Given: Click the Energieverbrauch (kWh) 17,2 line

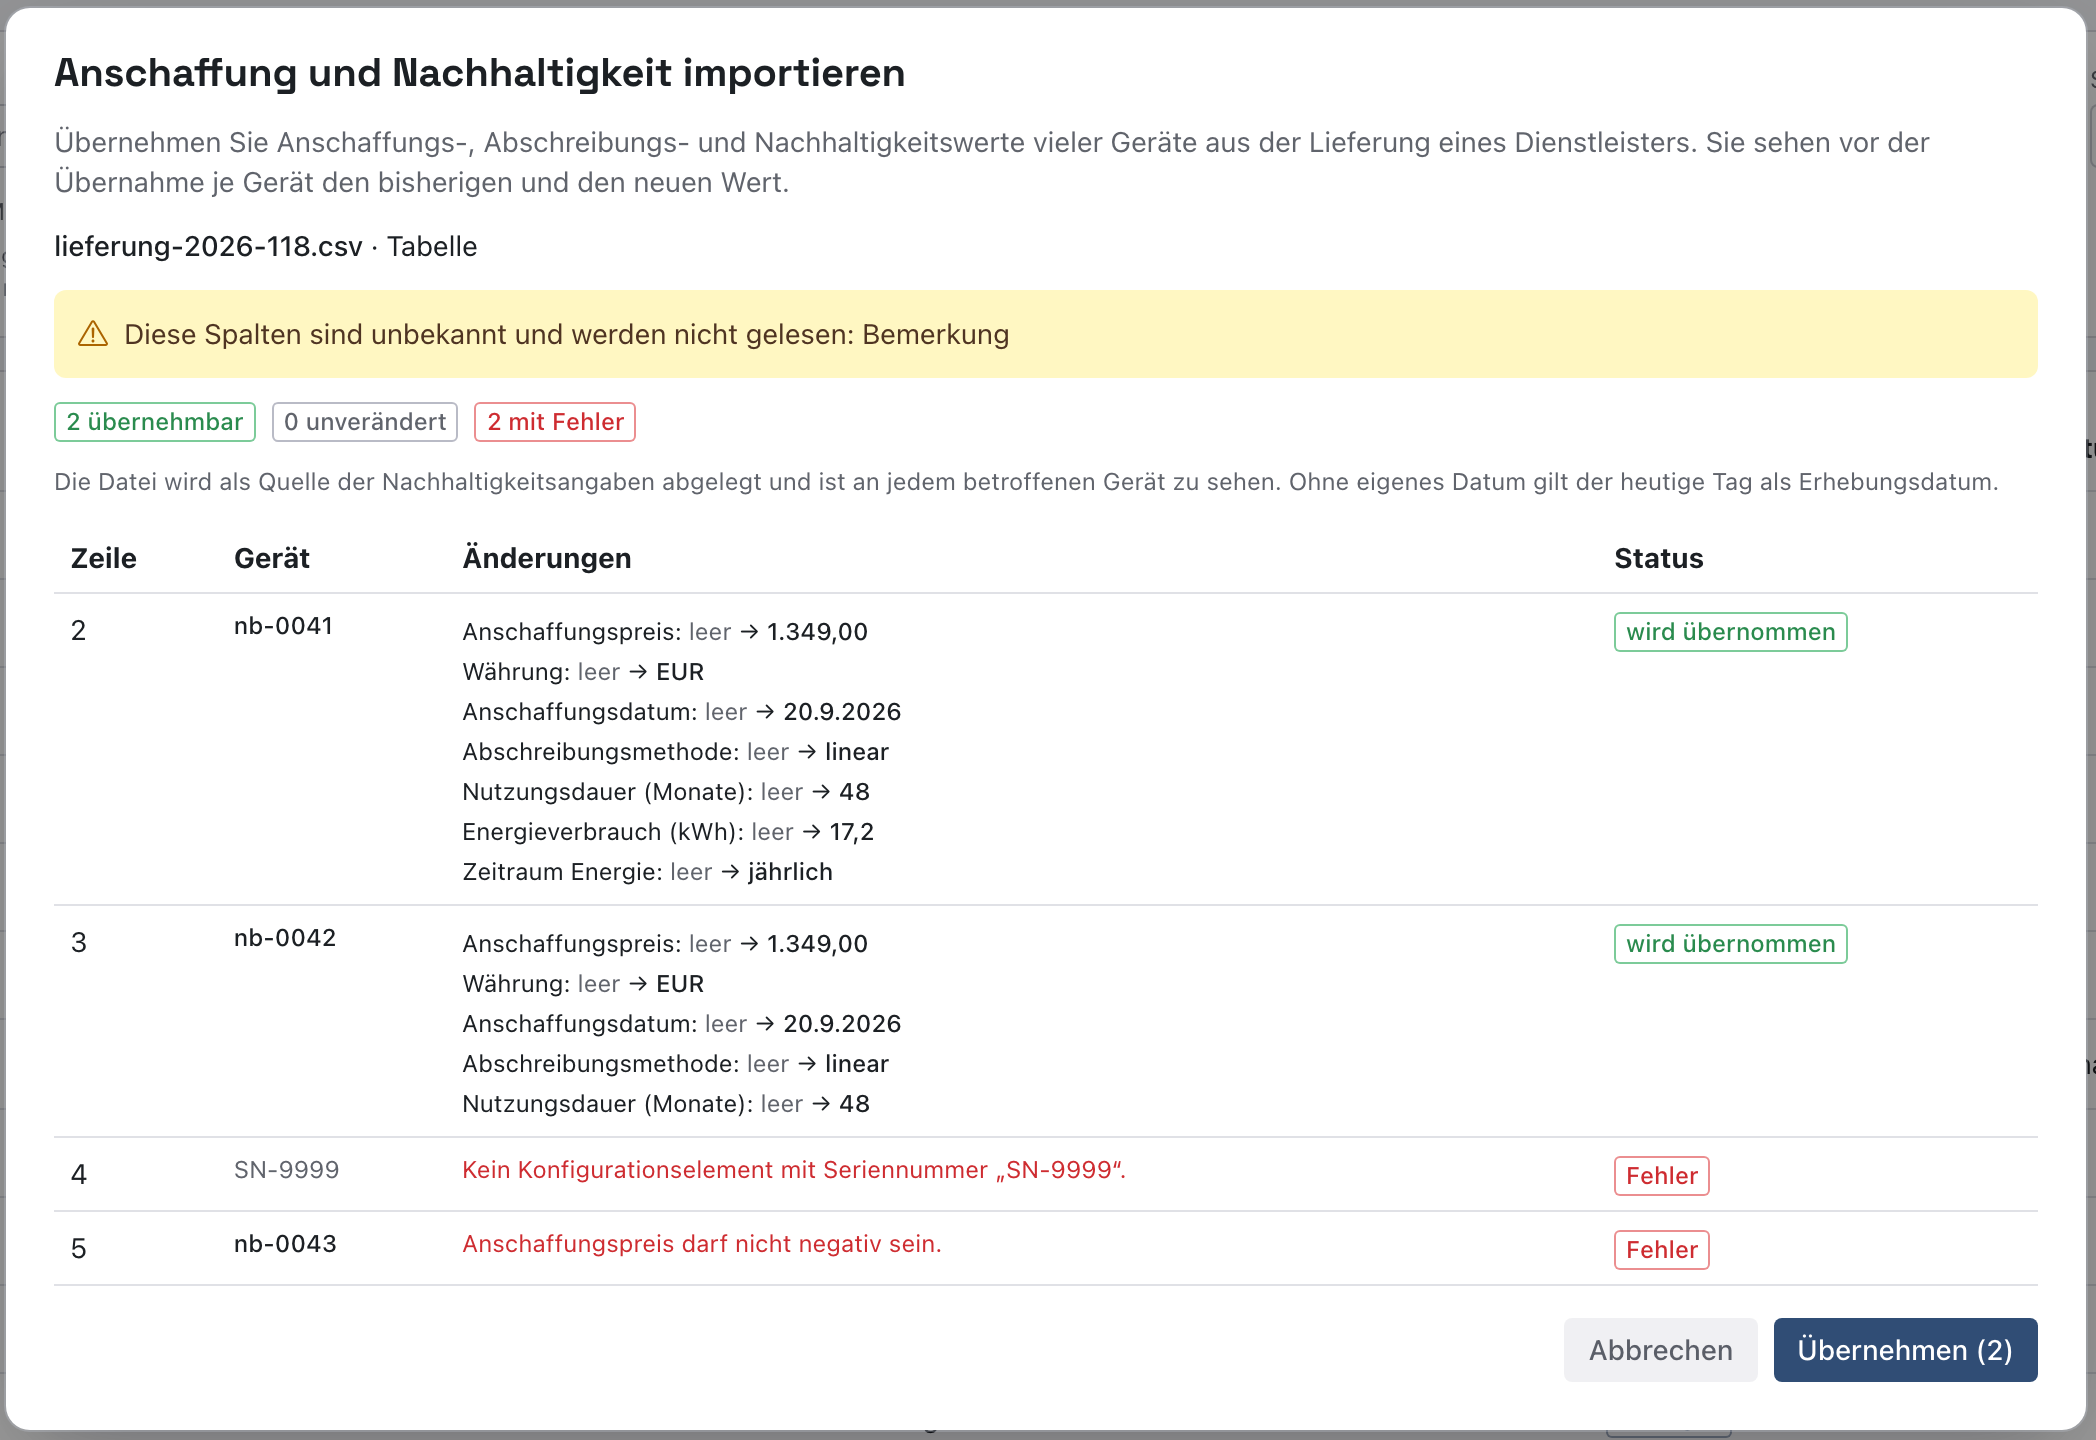Looking at the screenshot, I should 668,832.
